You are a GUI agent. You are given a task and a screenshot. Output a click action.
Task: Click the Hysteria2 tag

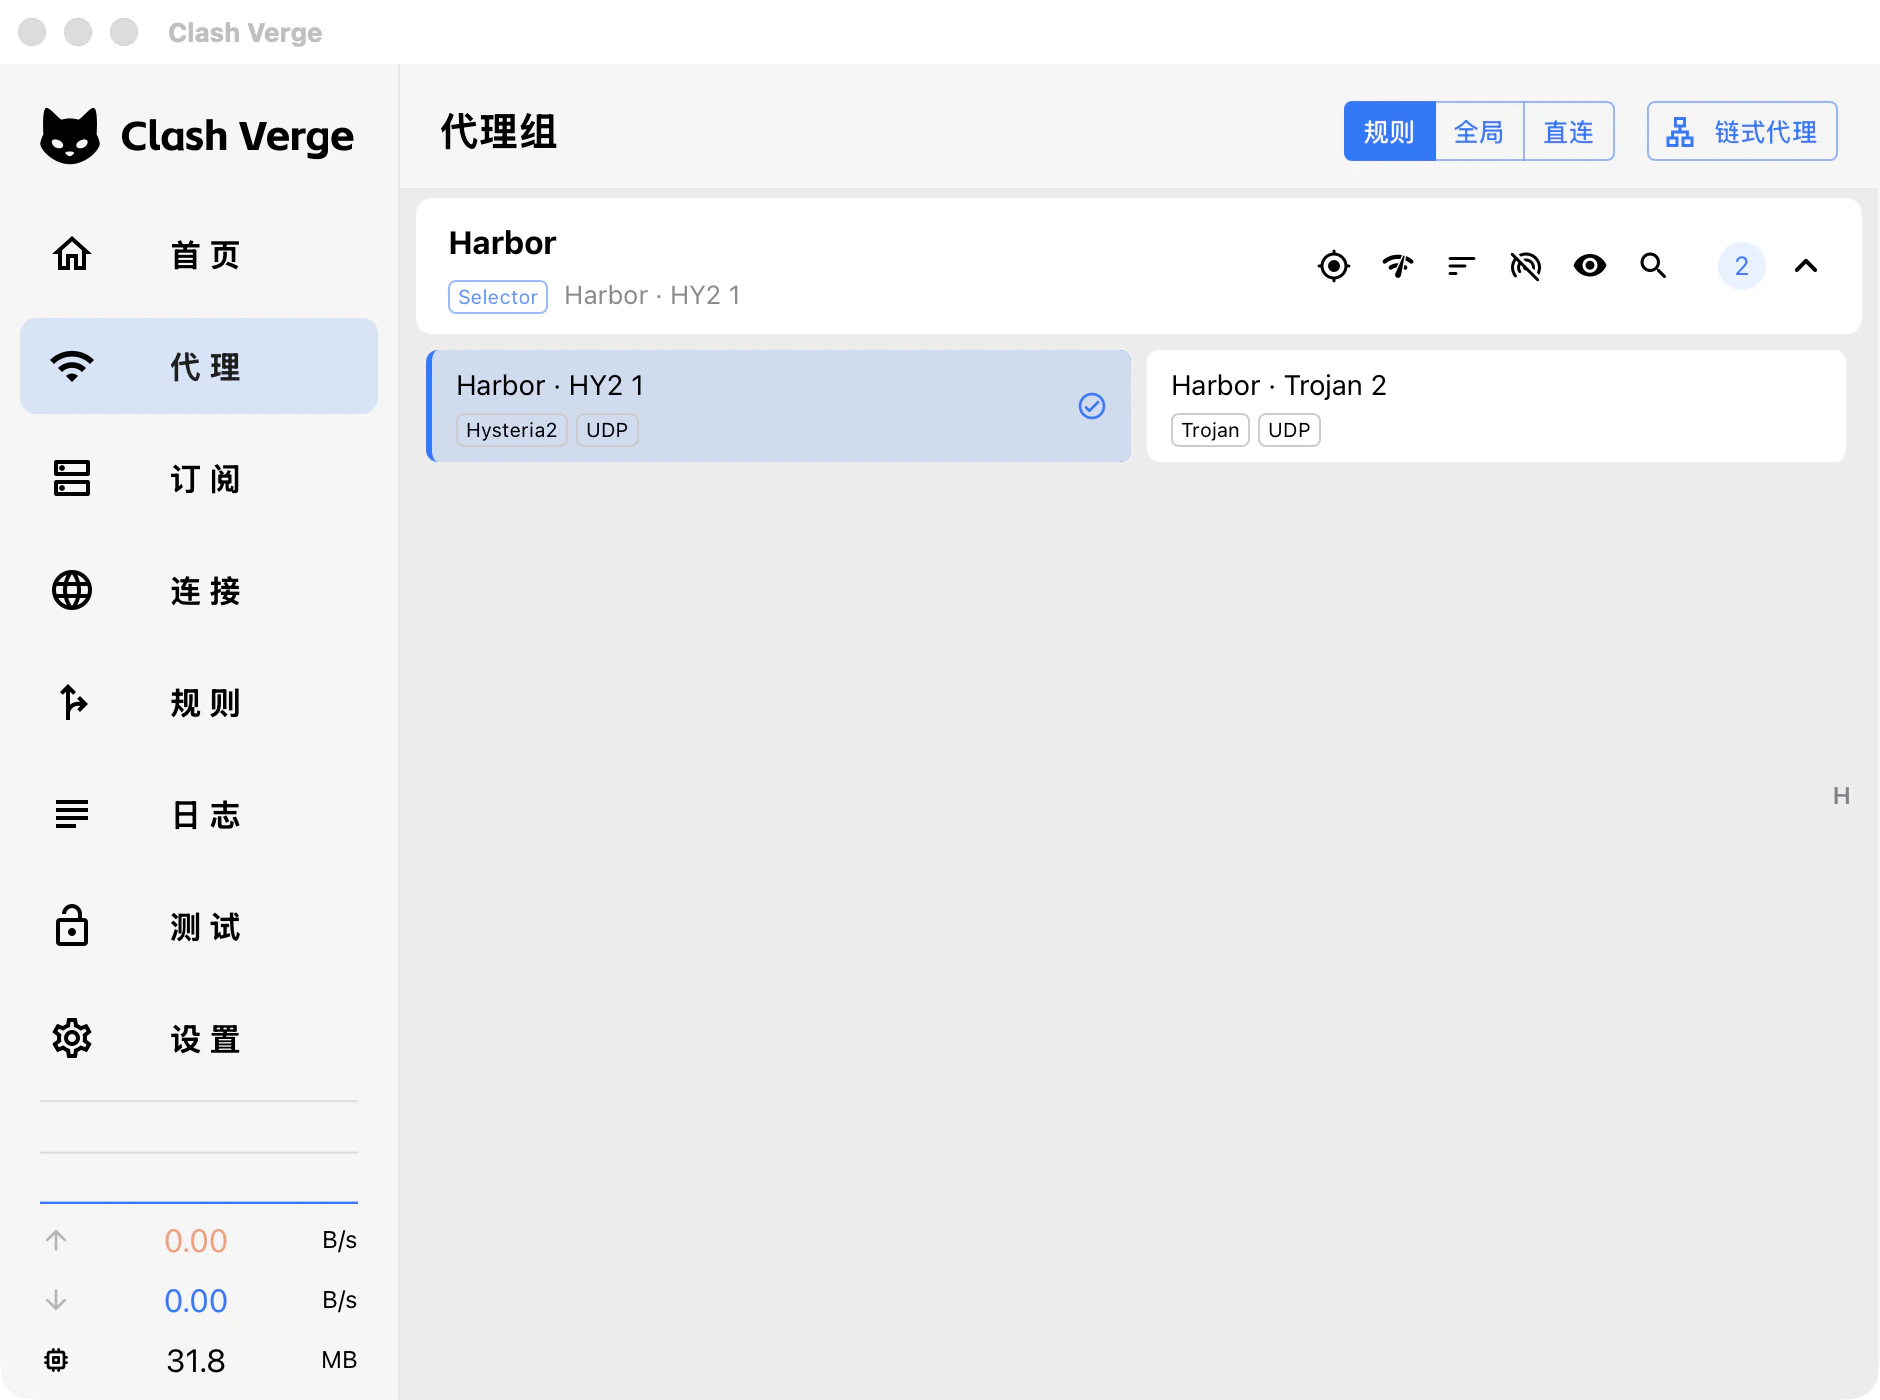(512, 430)
